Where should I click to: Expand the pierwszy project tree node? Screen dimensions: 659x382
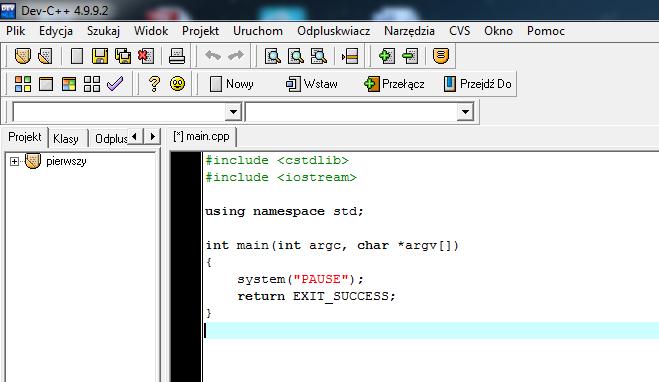[14, 161]
